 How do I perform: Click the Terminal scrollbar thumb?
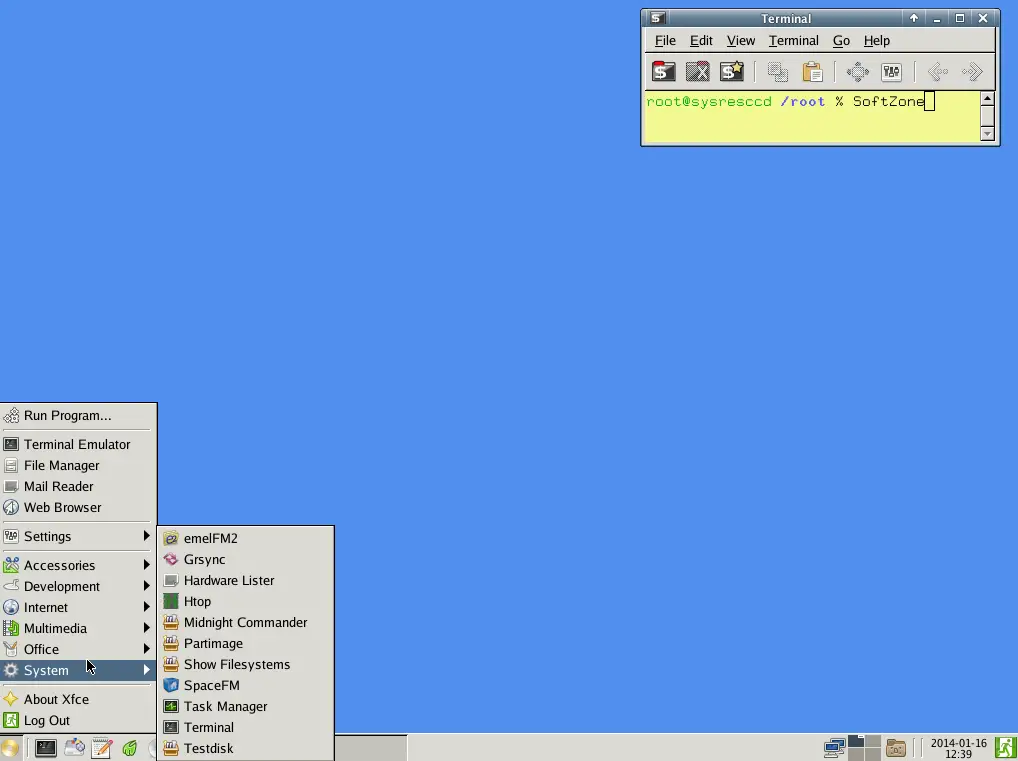click(x=987, y=116)
